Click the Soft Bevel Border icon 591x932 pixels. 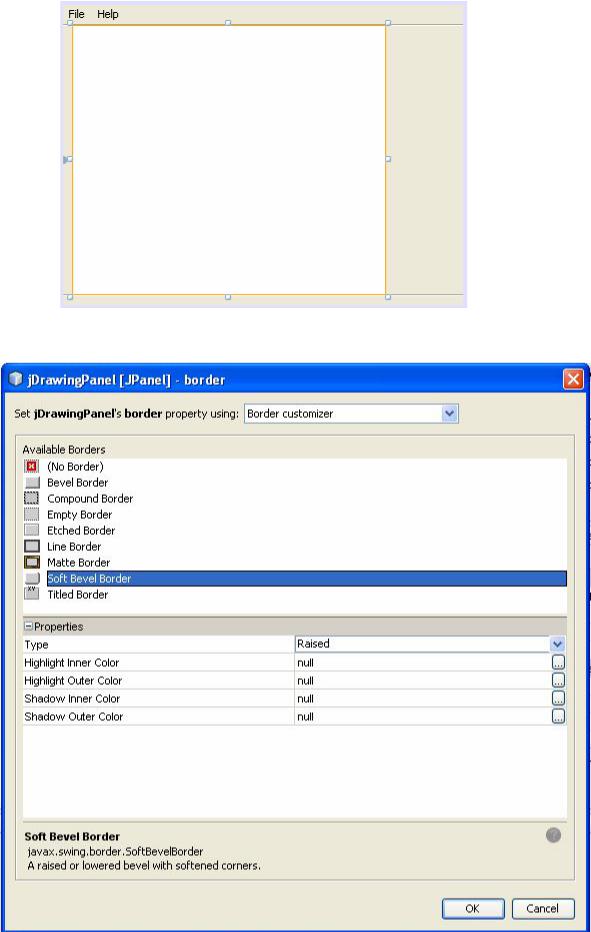[32, 578]
